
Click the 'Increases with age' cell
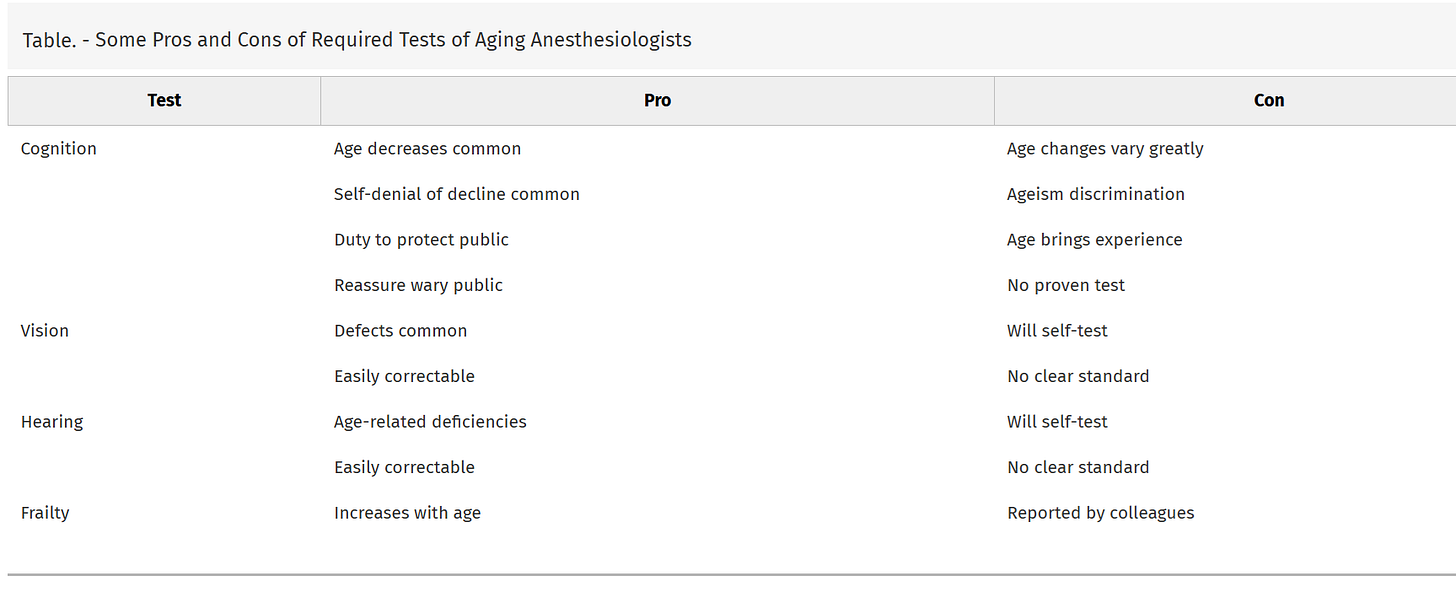pos(407,513)
